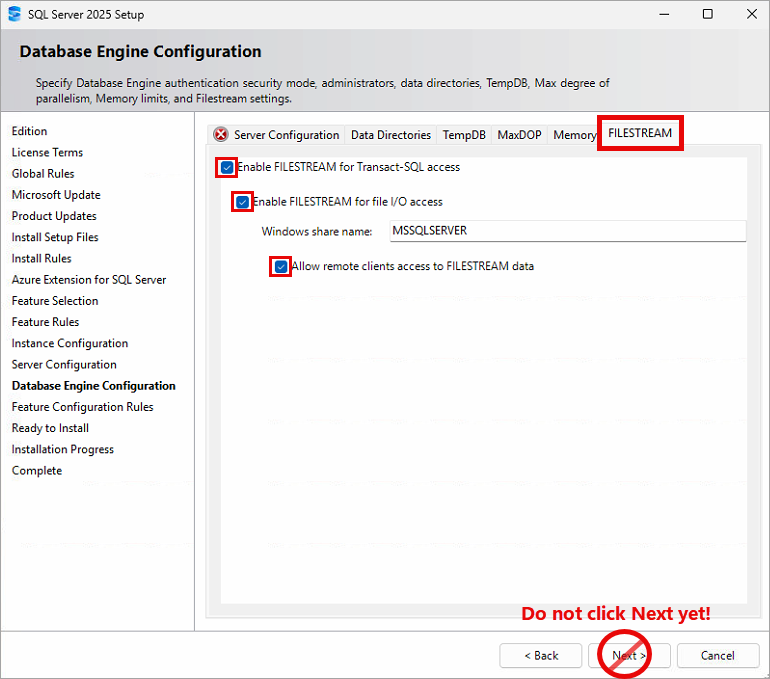Select the FILESTREAM tab
Screen dimensions: 770x679
pyautogui.click(x=640, y=133)
